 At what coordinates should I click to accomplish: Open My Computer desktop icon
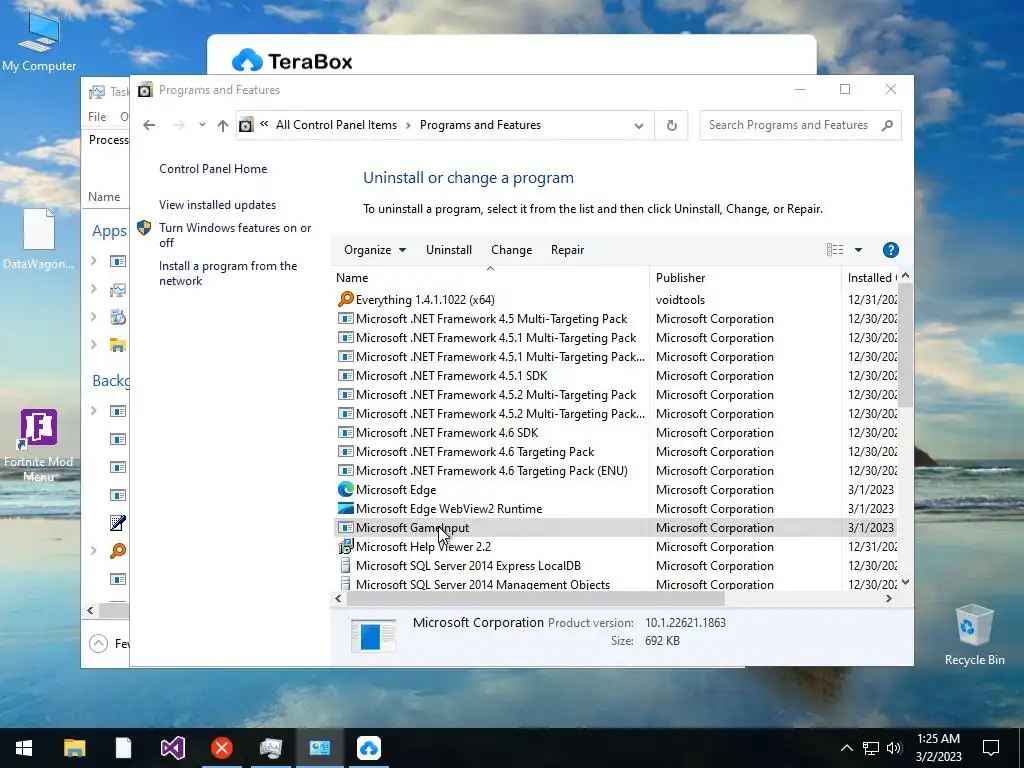(39, 42)
